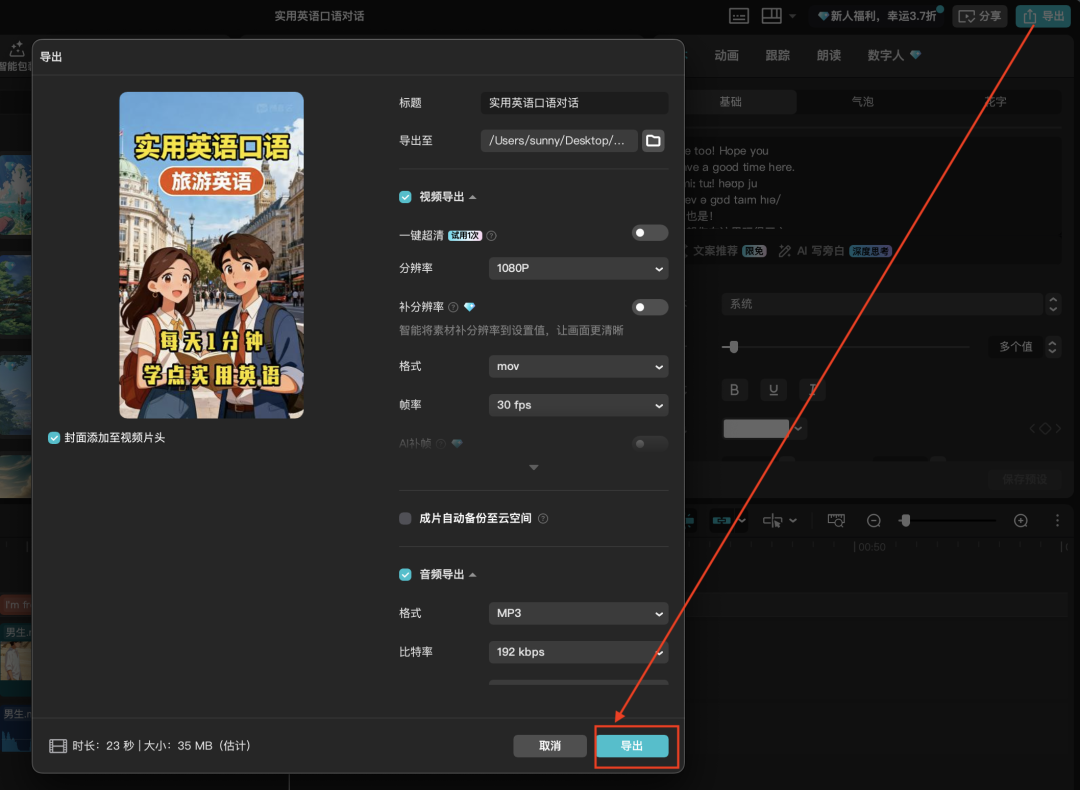1080x790 pixels.
Task: Open the 分辨率 resolution dropdown showing 1080P
Action: 578,268
